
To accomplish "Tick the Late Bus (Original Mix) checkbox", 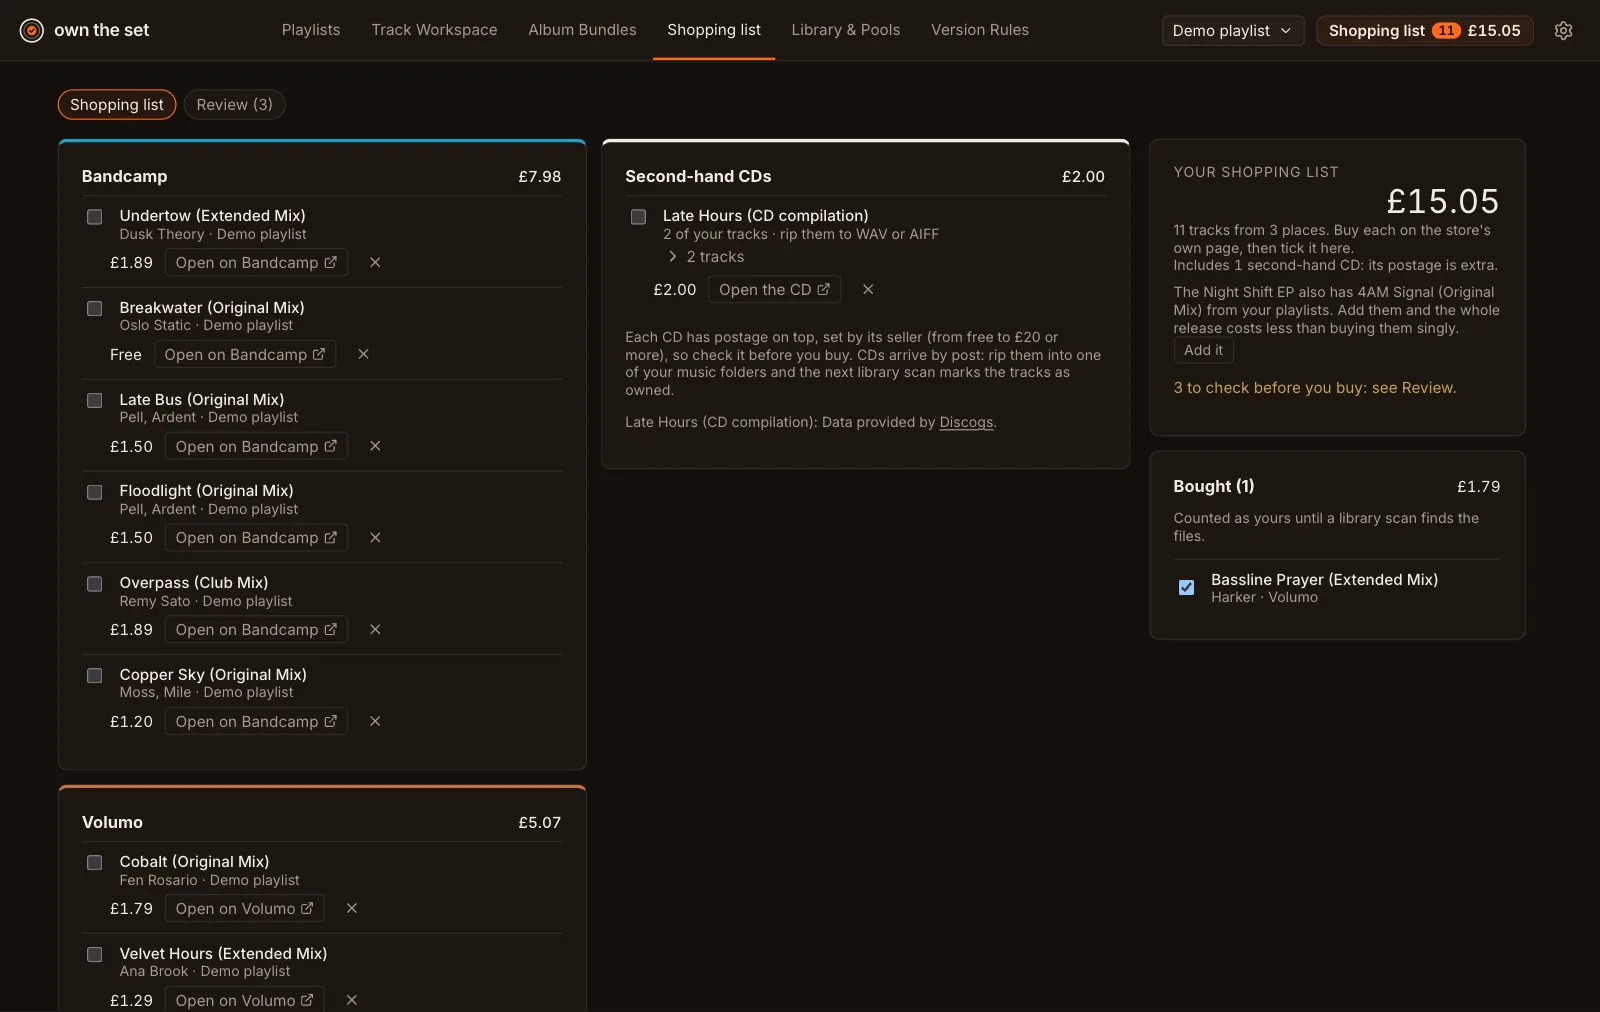I will point(95,401).
